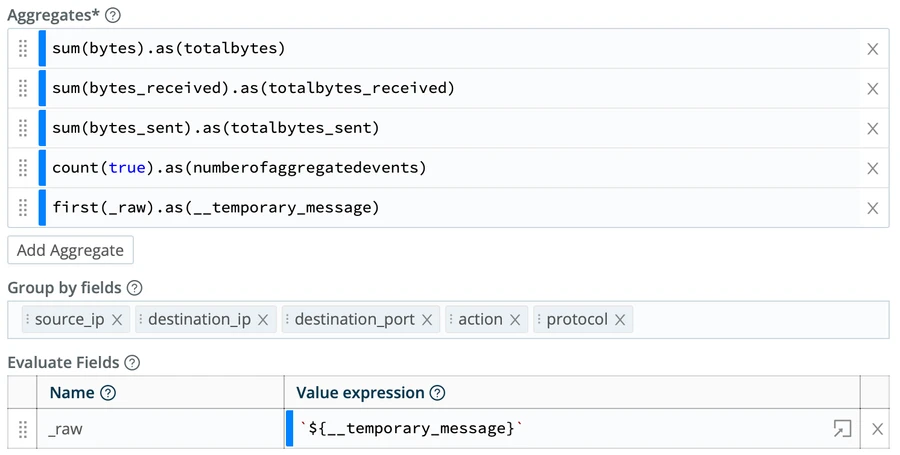Remove the action group by tag
The height and width of the screenshot is (455, 900).
tap(515, 320)
